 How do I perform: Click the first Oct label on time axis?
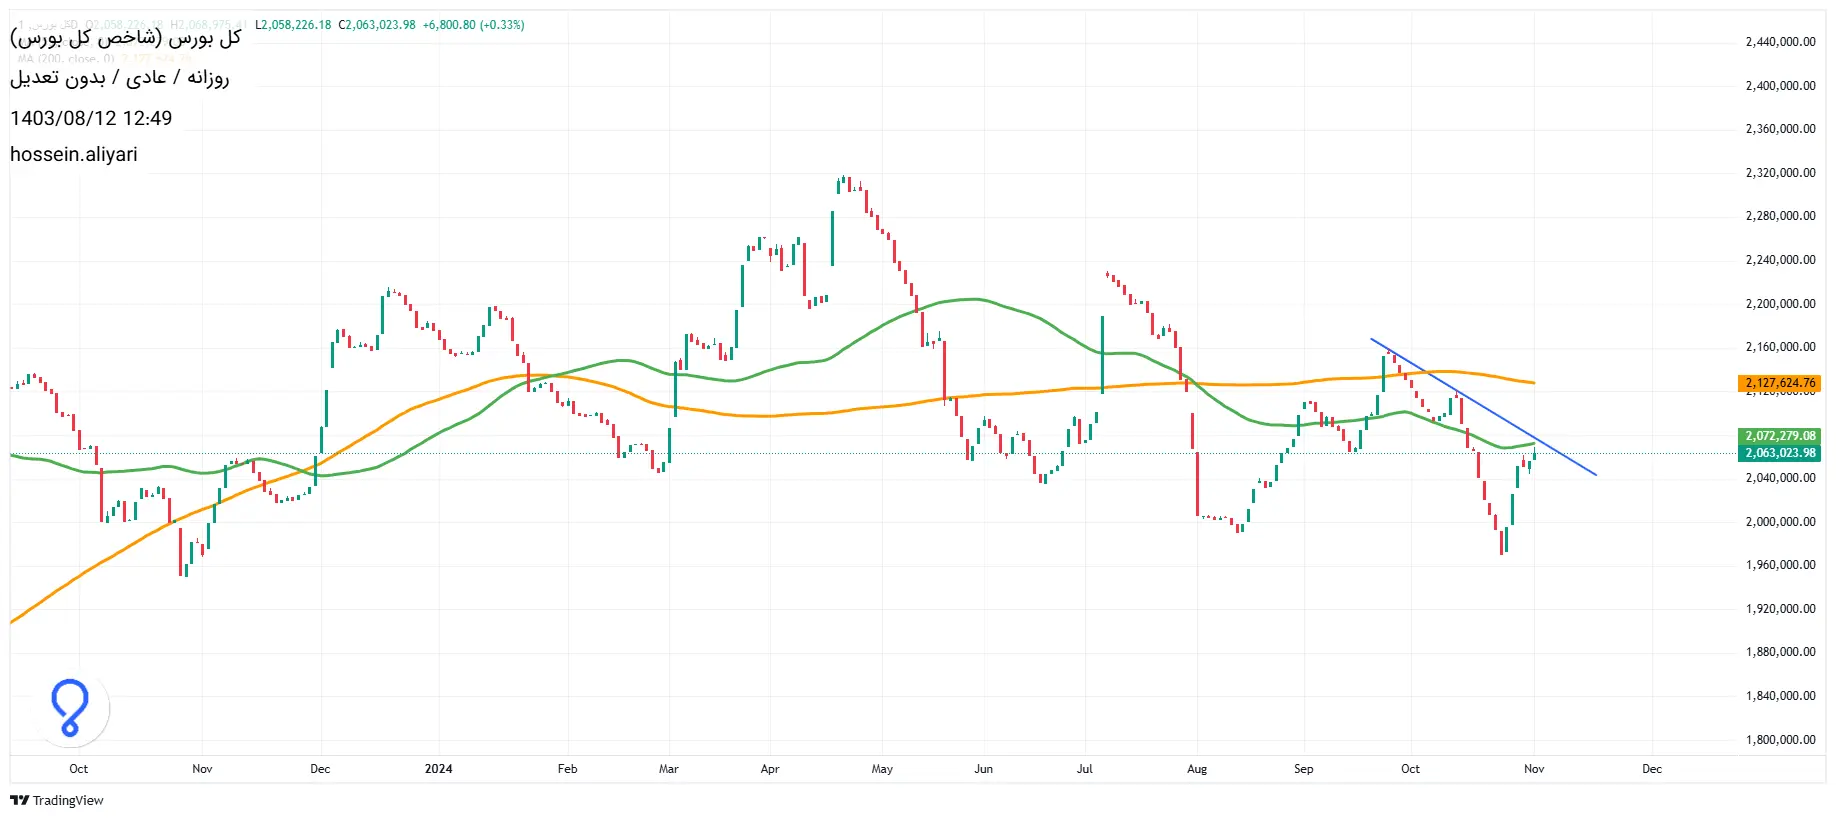(x=79, y=769)
